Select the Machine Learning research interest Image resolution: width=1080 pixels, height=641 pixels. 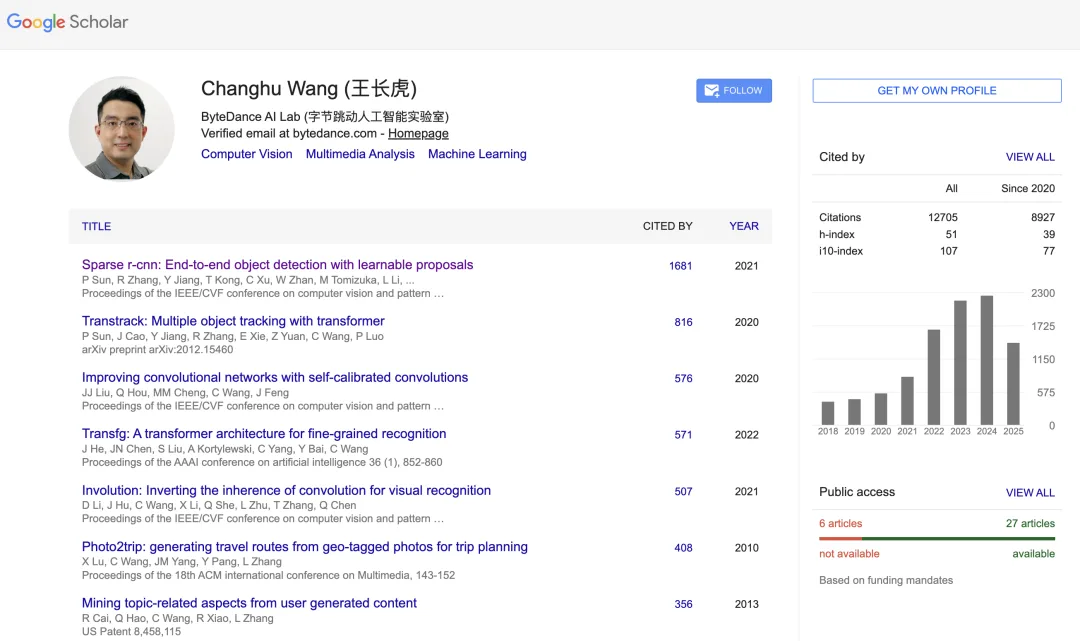(x=477, y=154)
